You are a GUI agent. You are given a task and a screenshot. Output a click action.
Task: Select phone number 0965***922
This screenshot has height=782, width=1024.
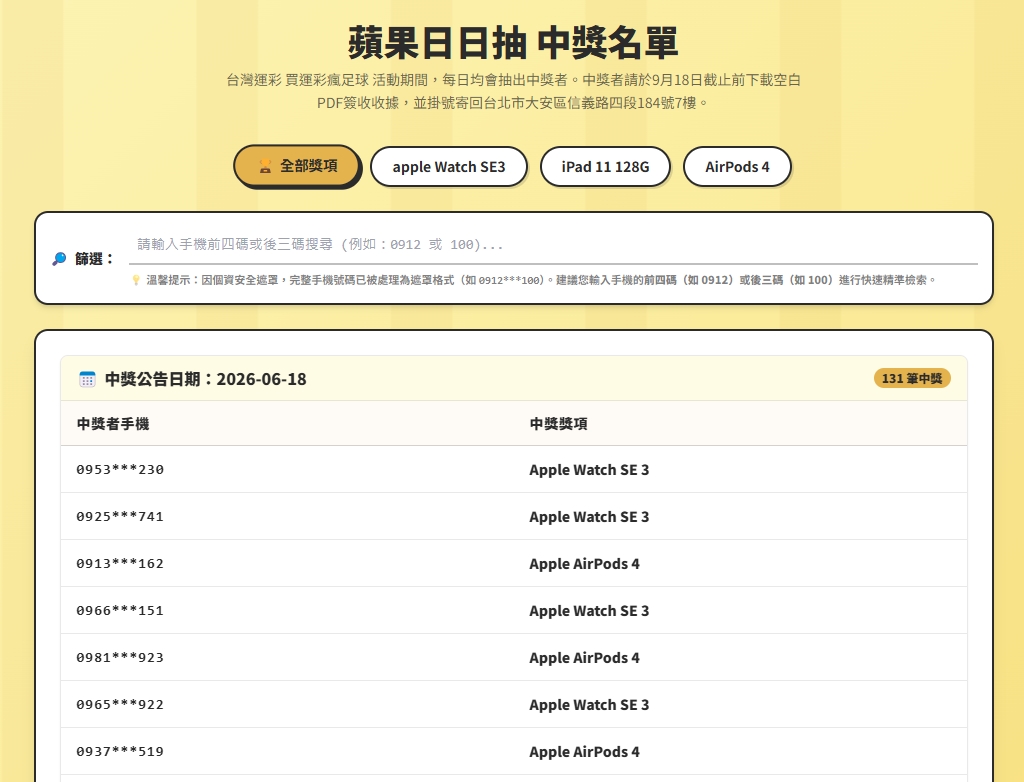point(120,705)
